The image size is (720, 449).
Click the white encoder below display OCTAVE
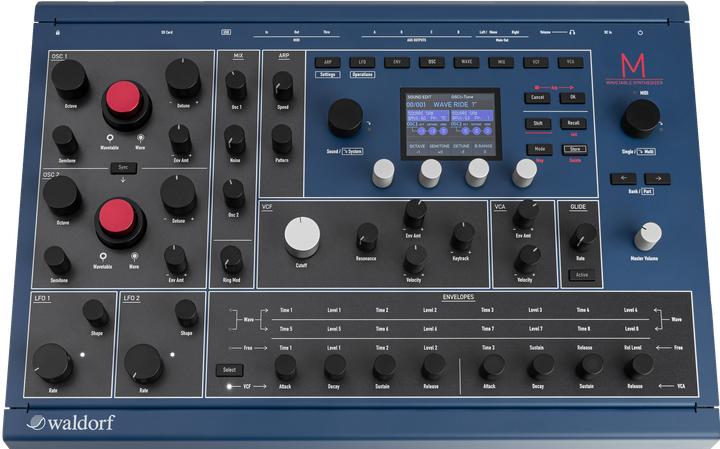click(383, 173)
